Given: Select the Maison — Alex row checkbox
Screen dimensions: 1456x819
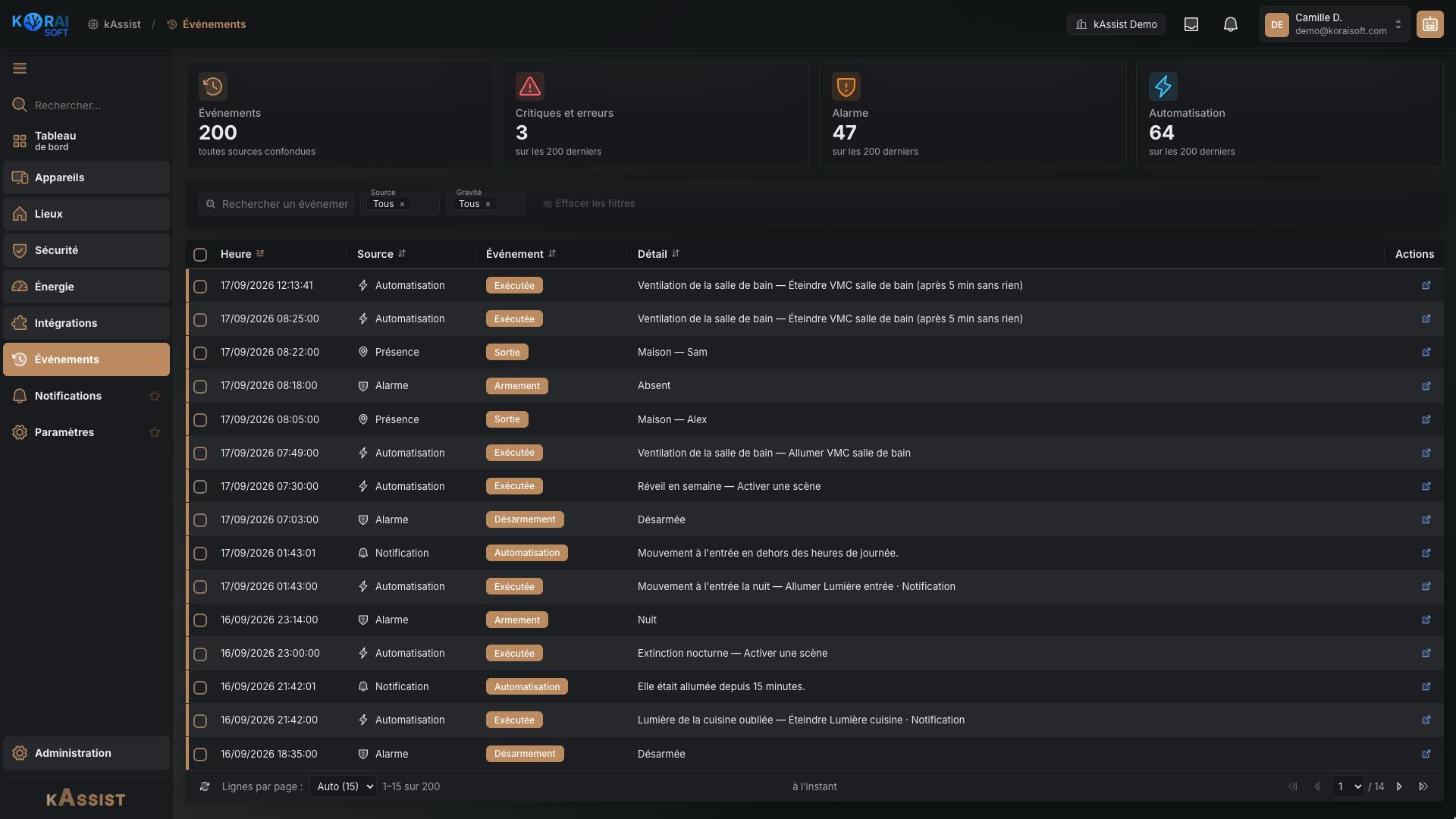Looking at the screenshot, I should pos(200,420).
